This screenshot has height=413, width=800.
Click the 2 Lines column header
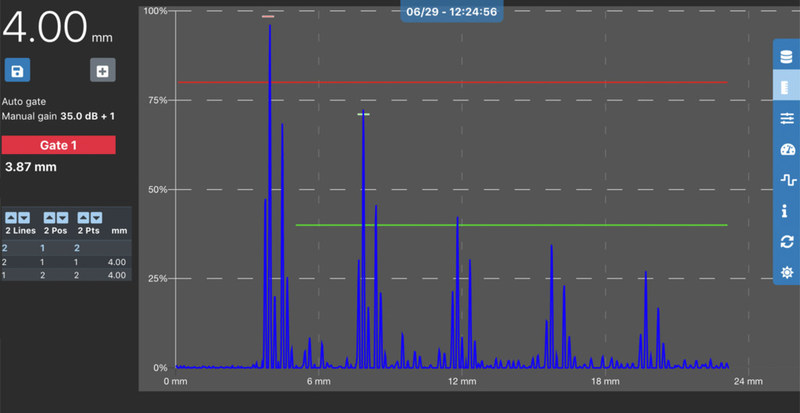(20, 231)
